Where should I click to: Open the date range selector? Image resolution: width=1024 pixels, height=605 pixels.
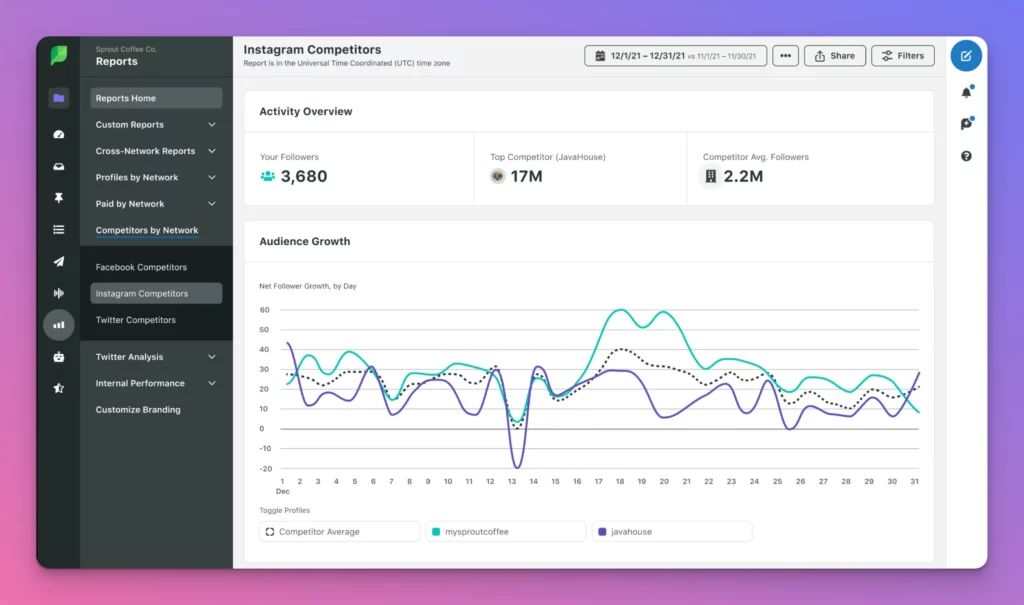pyautogui.click(x=676, y=55)
